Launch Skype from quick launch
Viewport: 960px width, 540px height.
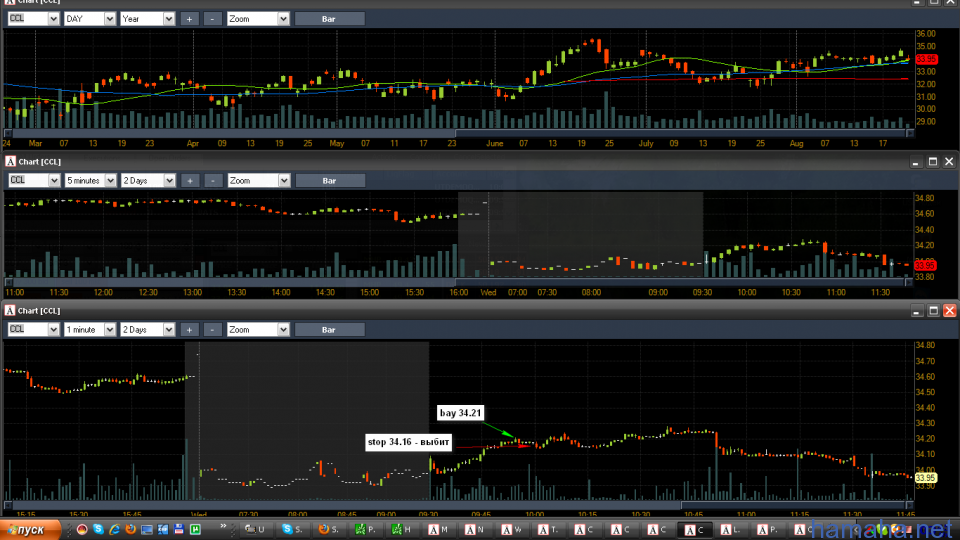pyautogui.click(x=98, y=529)
